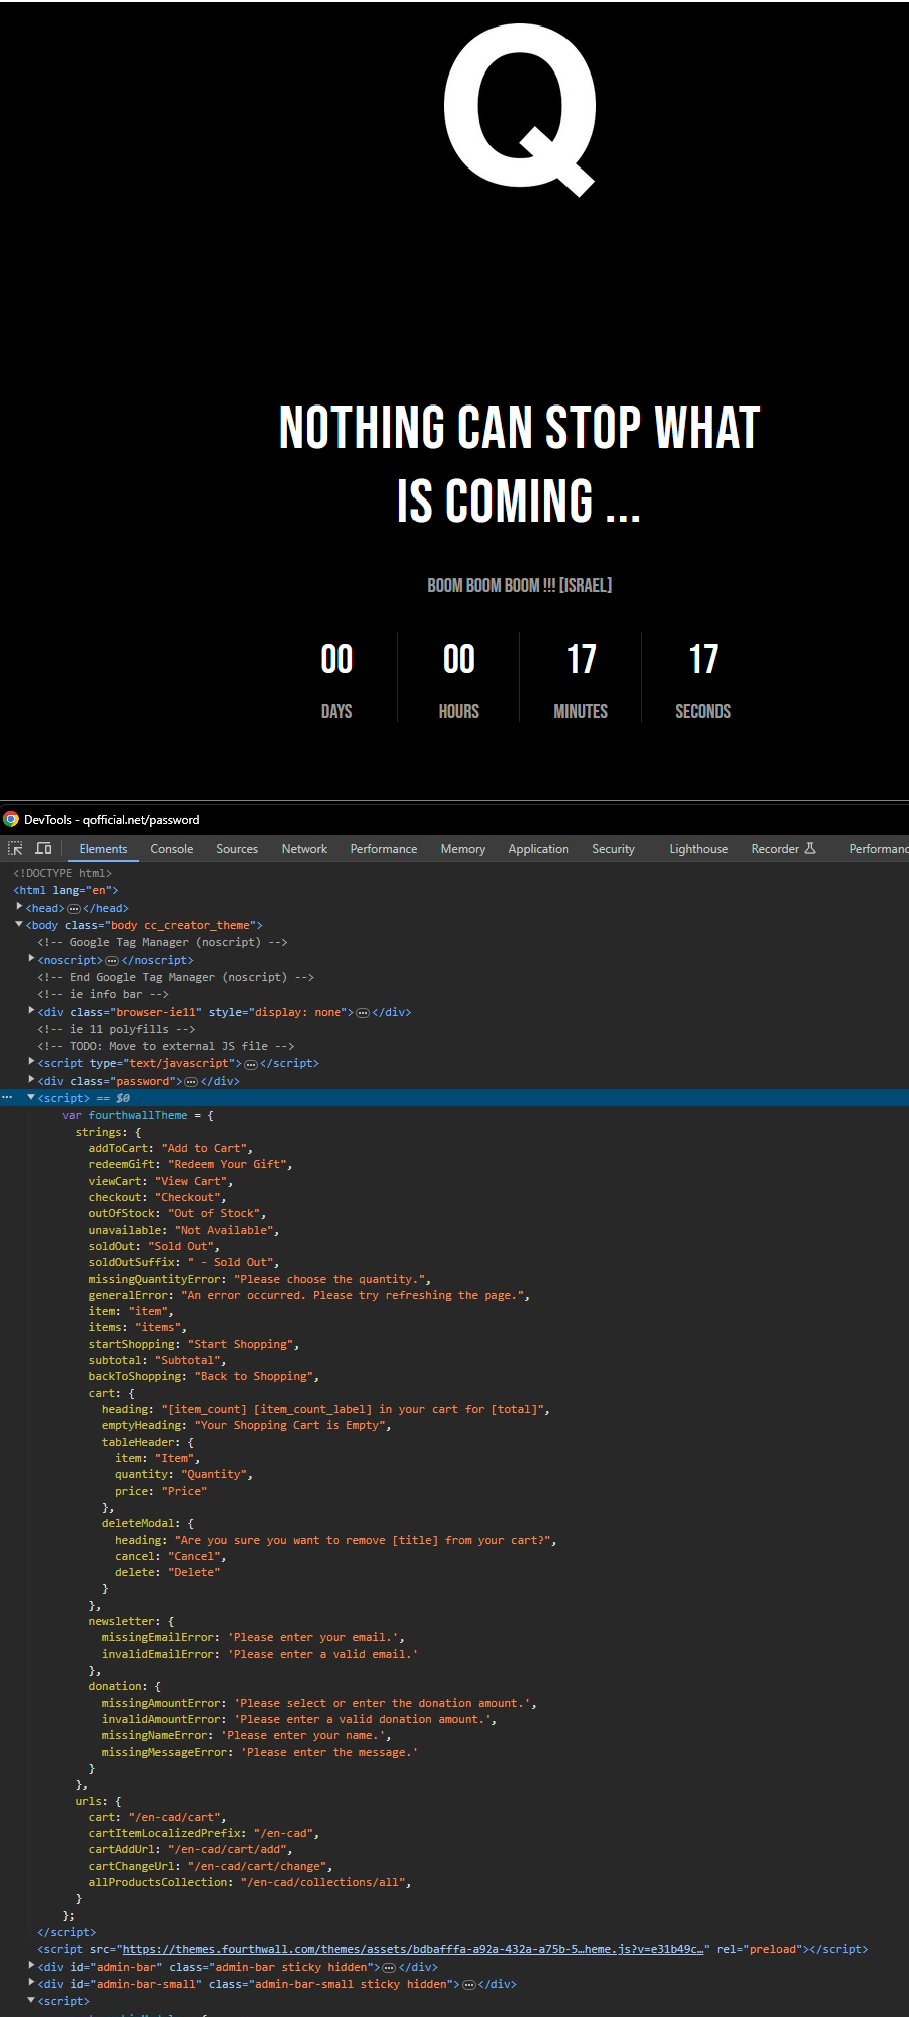Expand the head element's ellipsis badge
This screenshot has height=2017, width=909.
pos(74,908)
